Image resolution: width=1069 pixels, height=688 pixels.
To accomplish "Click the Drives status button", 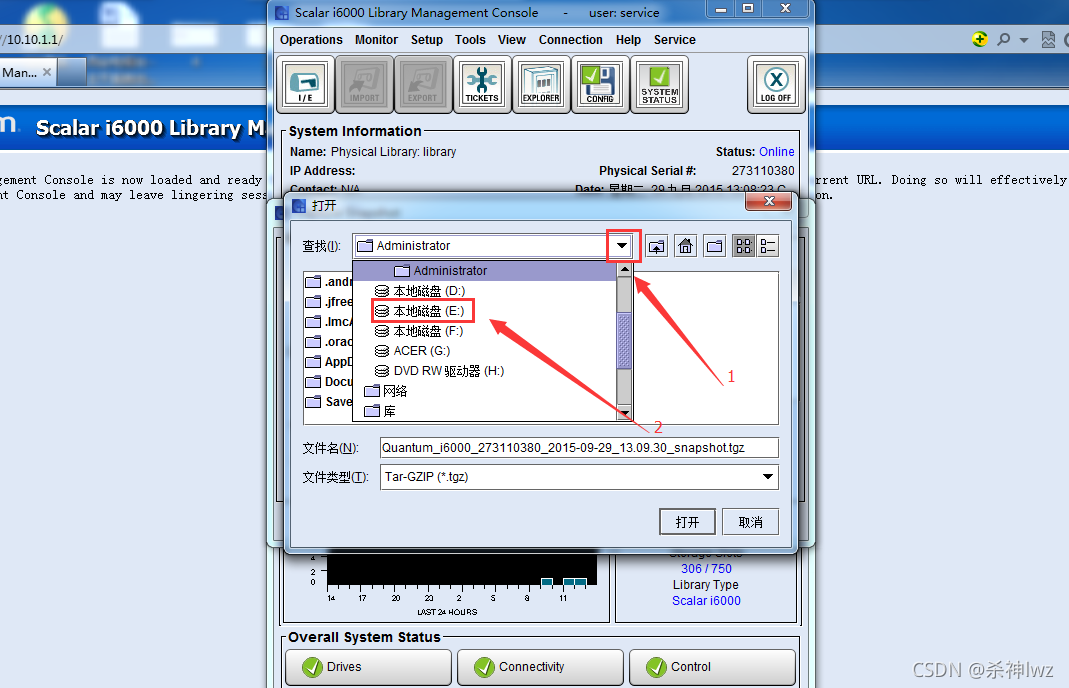I will click(368, 667).
